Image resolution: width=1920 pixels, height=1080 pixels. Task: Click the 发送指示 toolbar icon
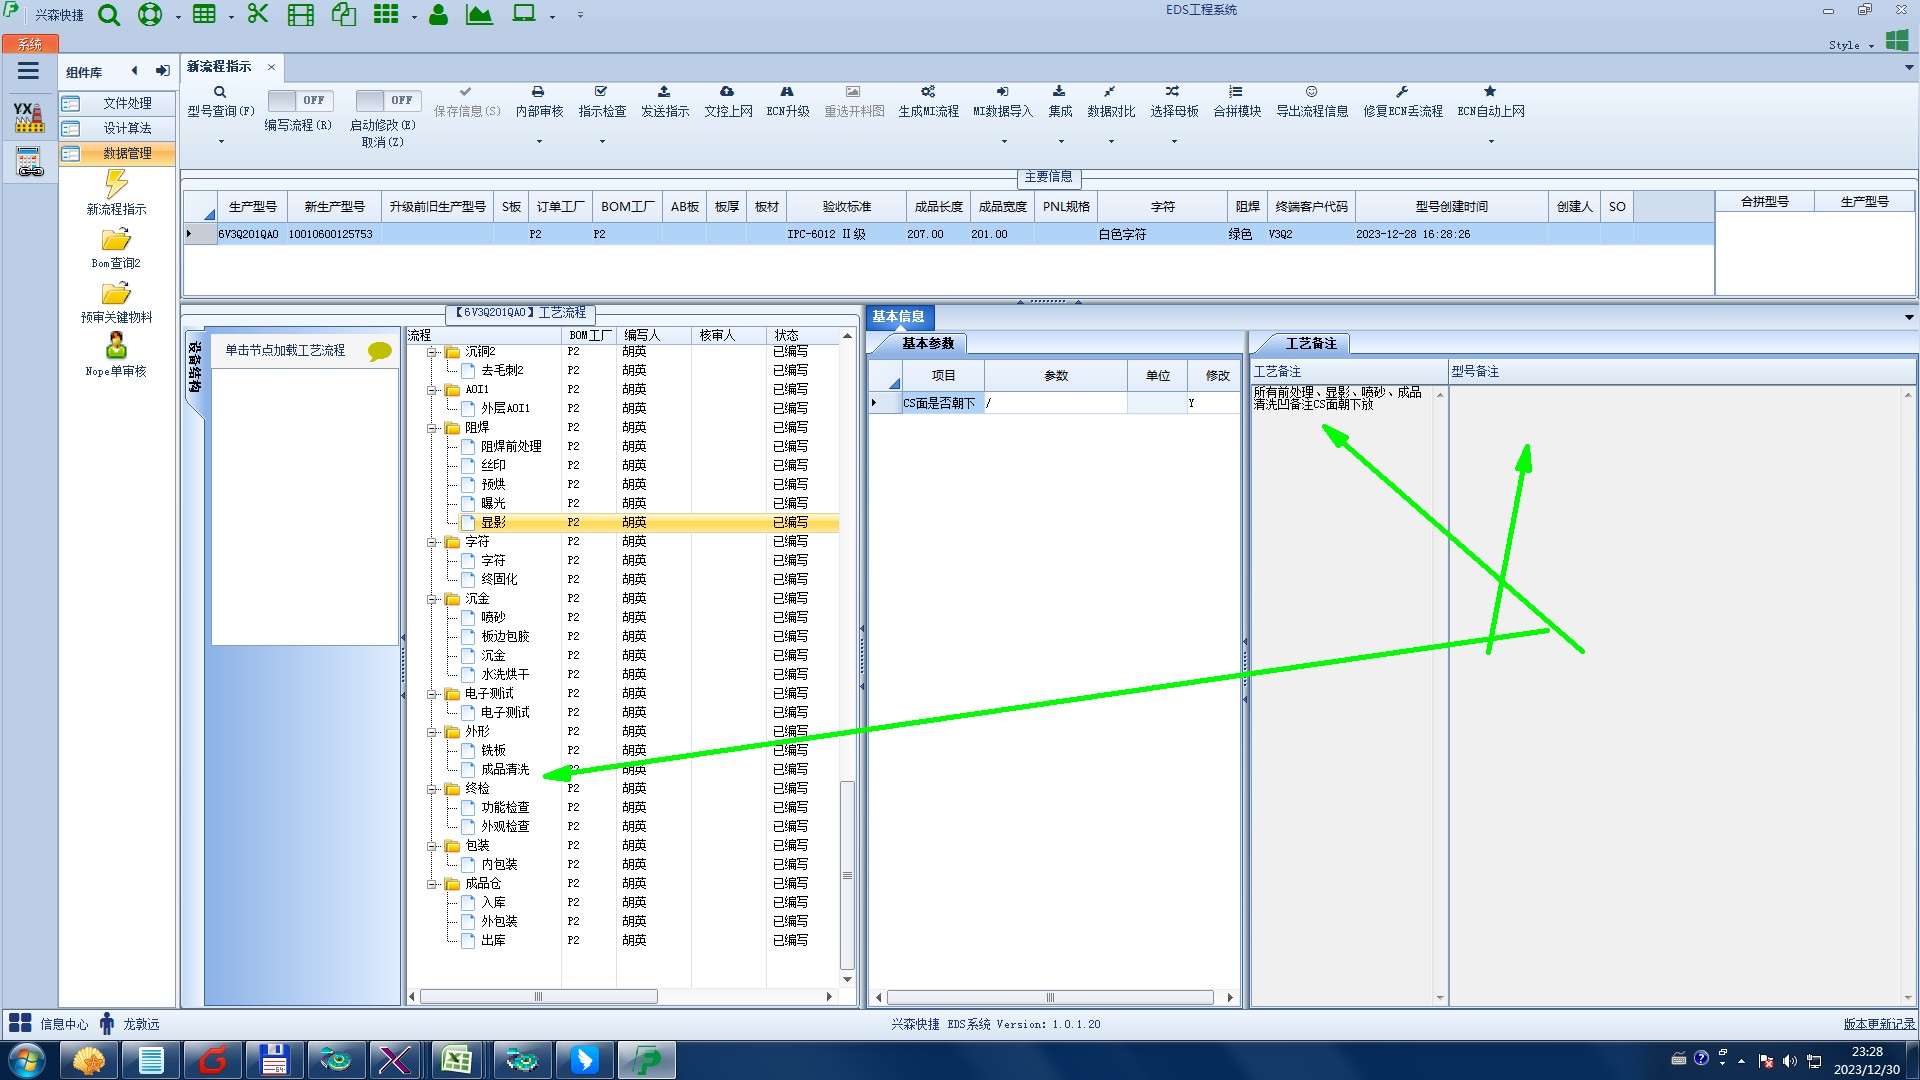[x=664, y=92]
